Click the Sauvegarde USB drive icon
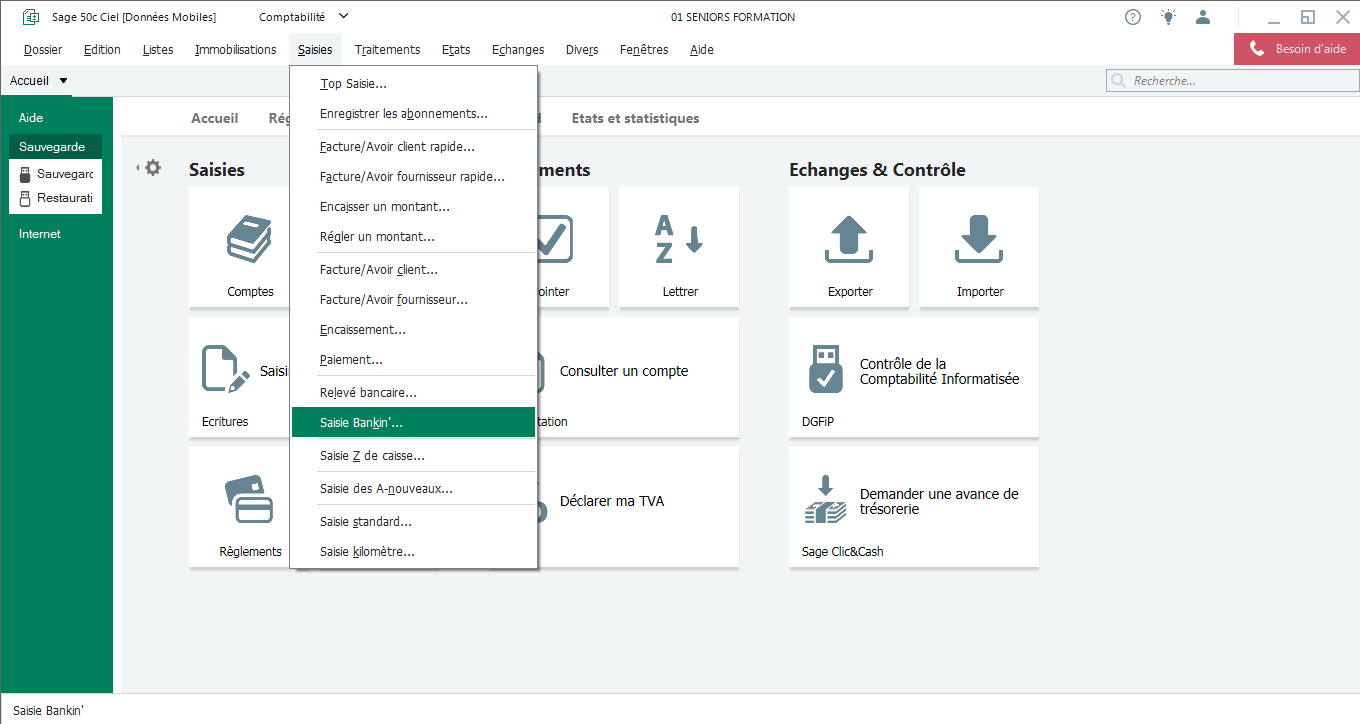The width and height of the screenshot is (1360, 724). 26,173
